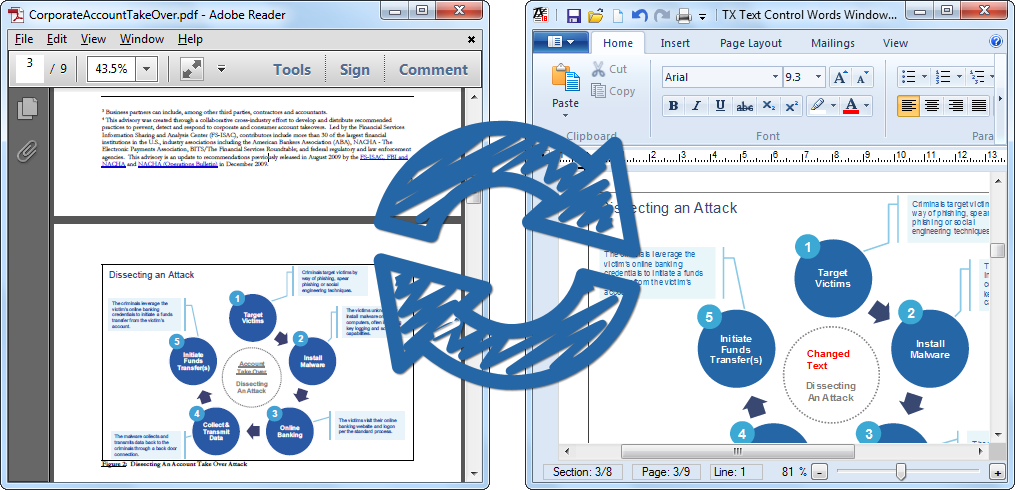
Task: Open the Tools pane in Adobe Reader
Action: [291, 69]
